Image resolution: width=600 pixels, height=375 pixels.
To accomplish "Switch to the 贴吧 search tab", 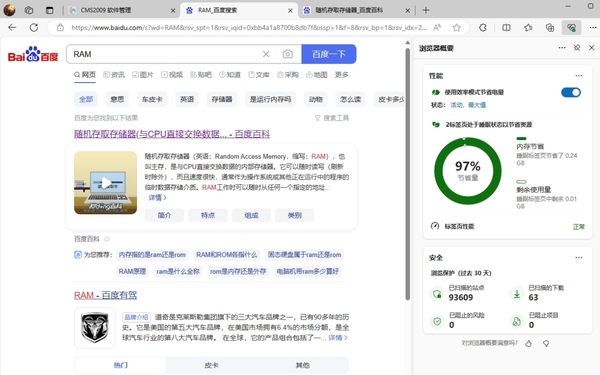I will coord(201,75).
